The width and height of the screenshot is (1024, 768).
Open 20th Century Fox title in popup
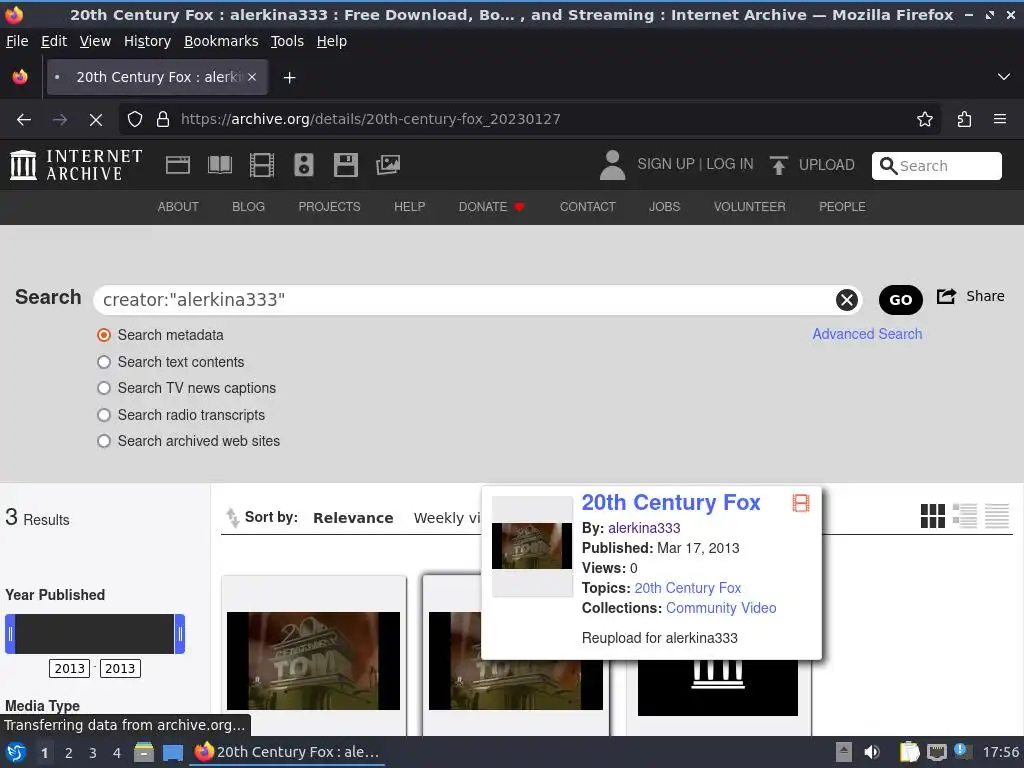671,502
